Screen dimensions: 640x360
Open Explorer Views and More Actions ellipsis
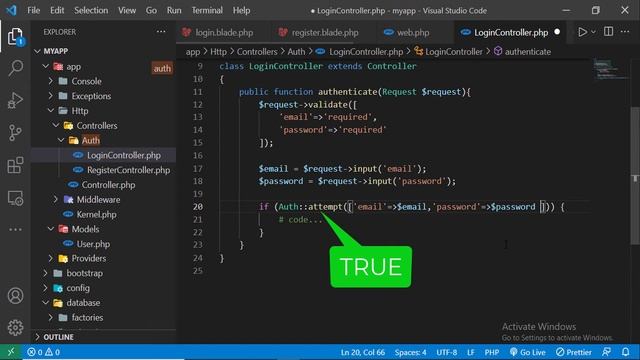tap(161, 32)
